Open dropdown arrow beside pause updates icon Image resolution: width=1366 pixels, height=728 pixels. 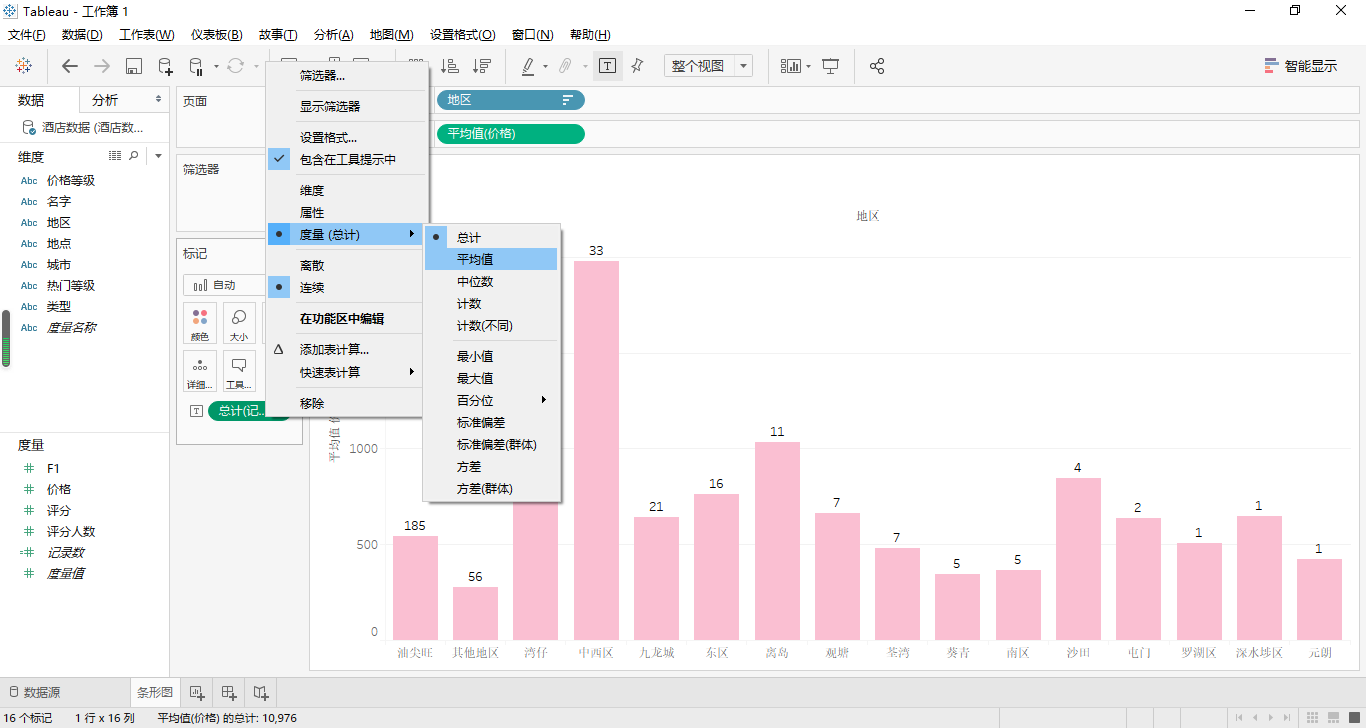(x=215, y=67)
